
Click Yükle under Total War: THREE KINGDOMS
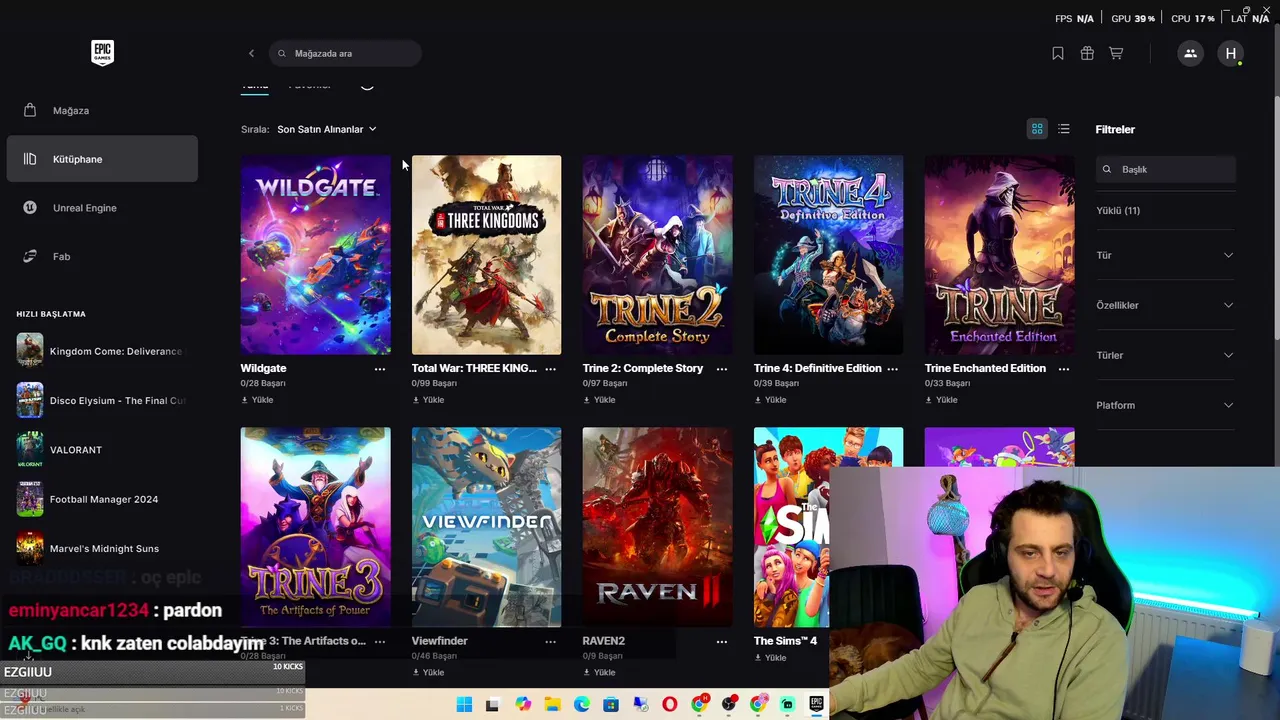(x=428, y=400)
